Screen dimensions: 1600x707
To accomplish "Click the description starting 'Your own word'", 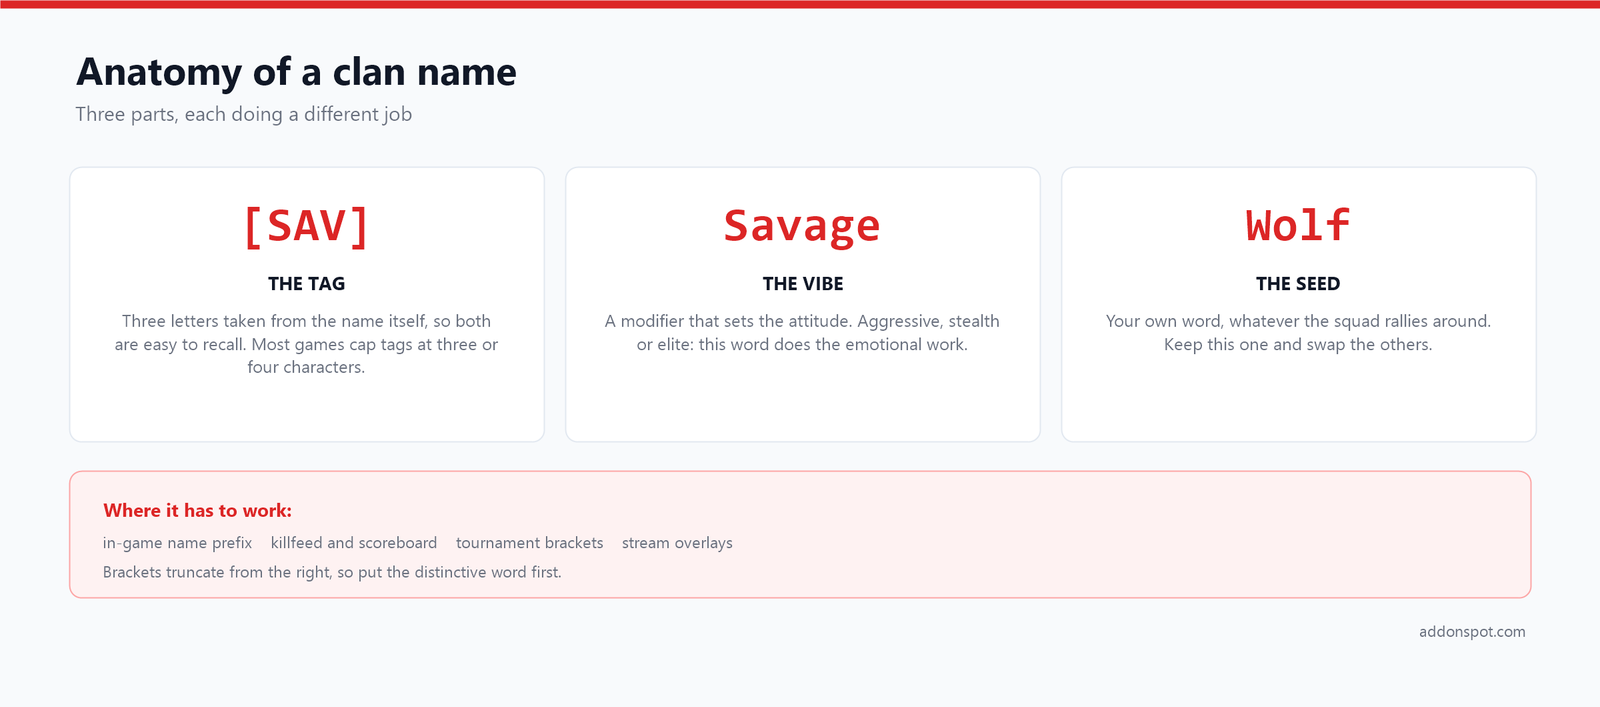I will point(1298,332).
